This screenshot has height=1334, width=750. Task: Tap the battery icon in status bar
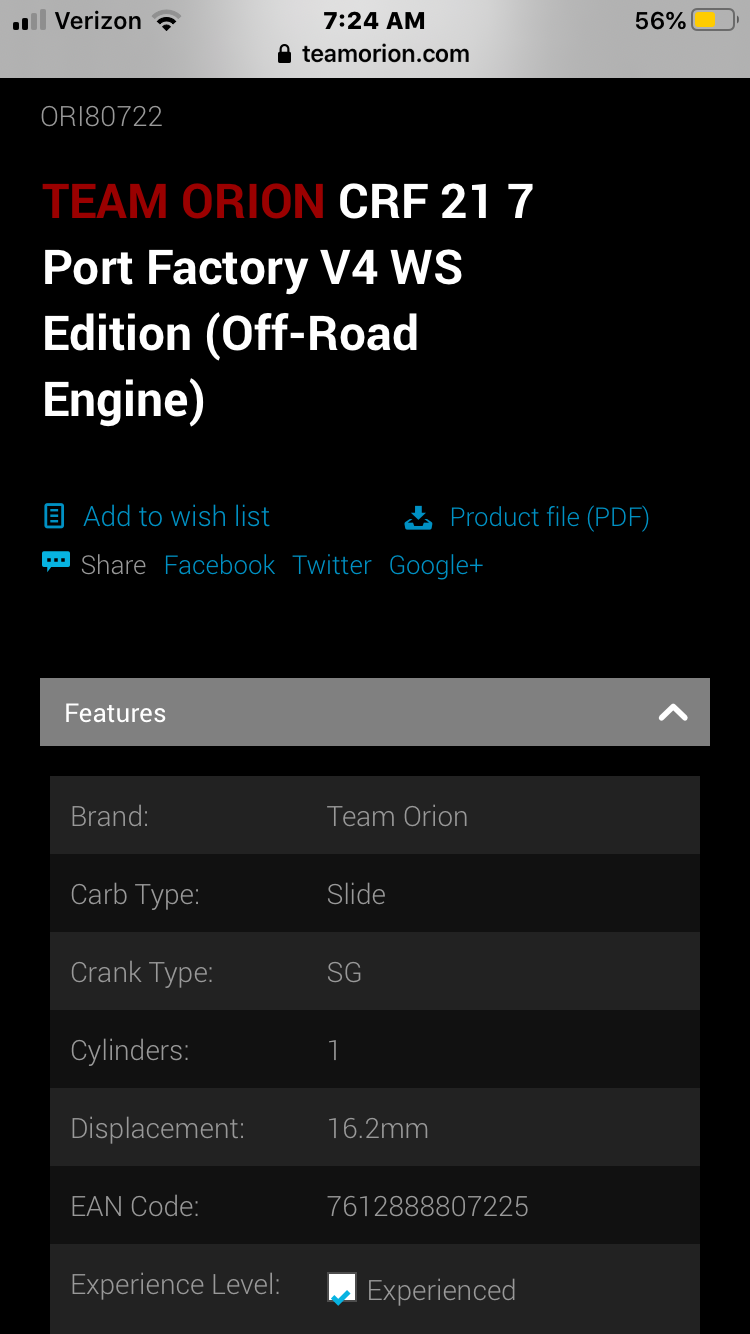coord(715,20)
